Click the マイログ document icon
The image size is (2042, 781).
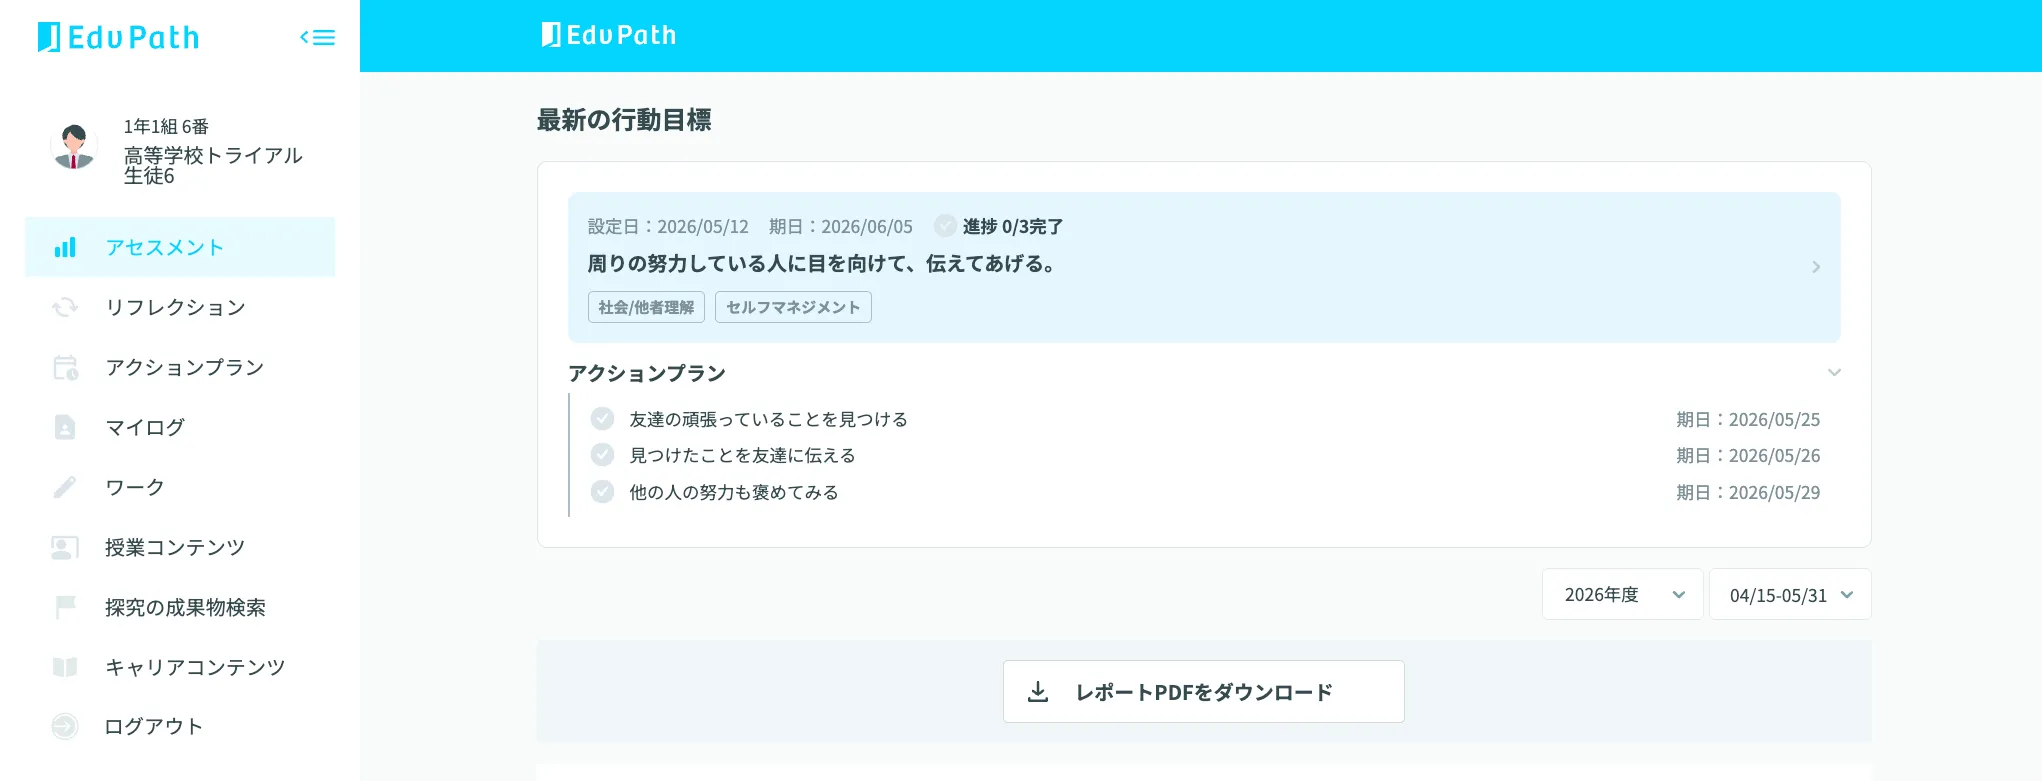point(65,427)
